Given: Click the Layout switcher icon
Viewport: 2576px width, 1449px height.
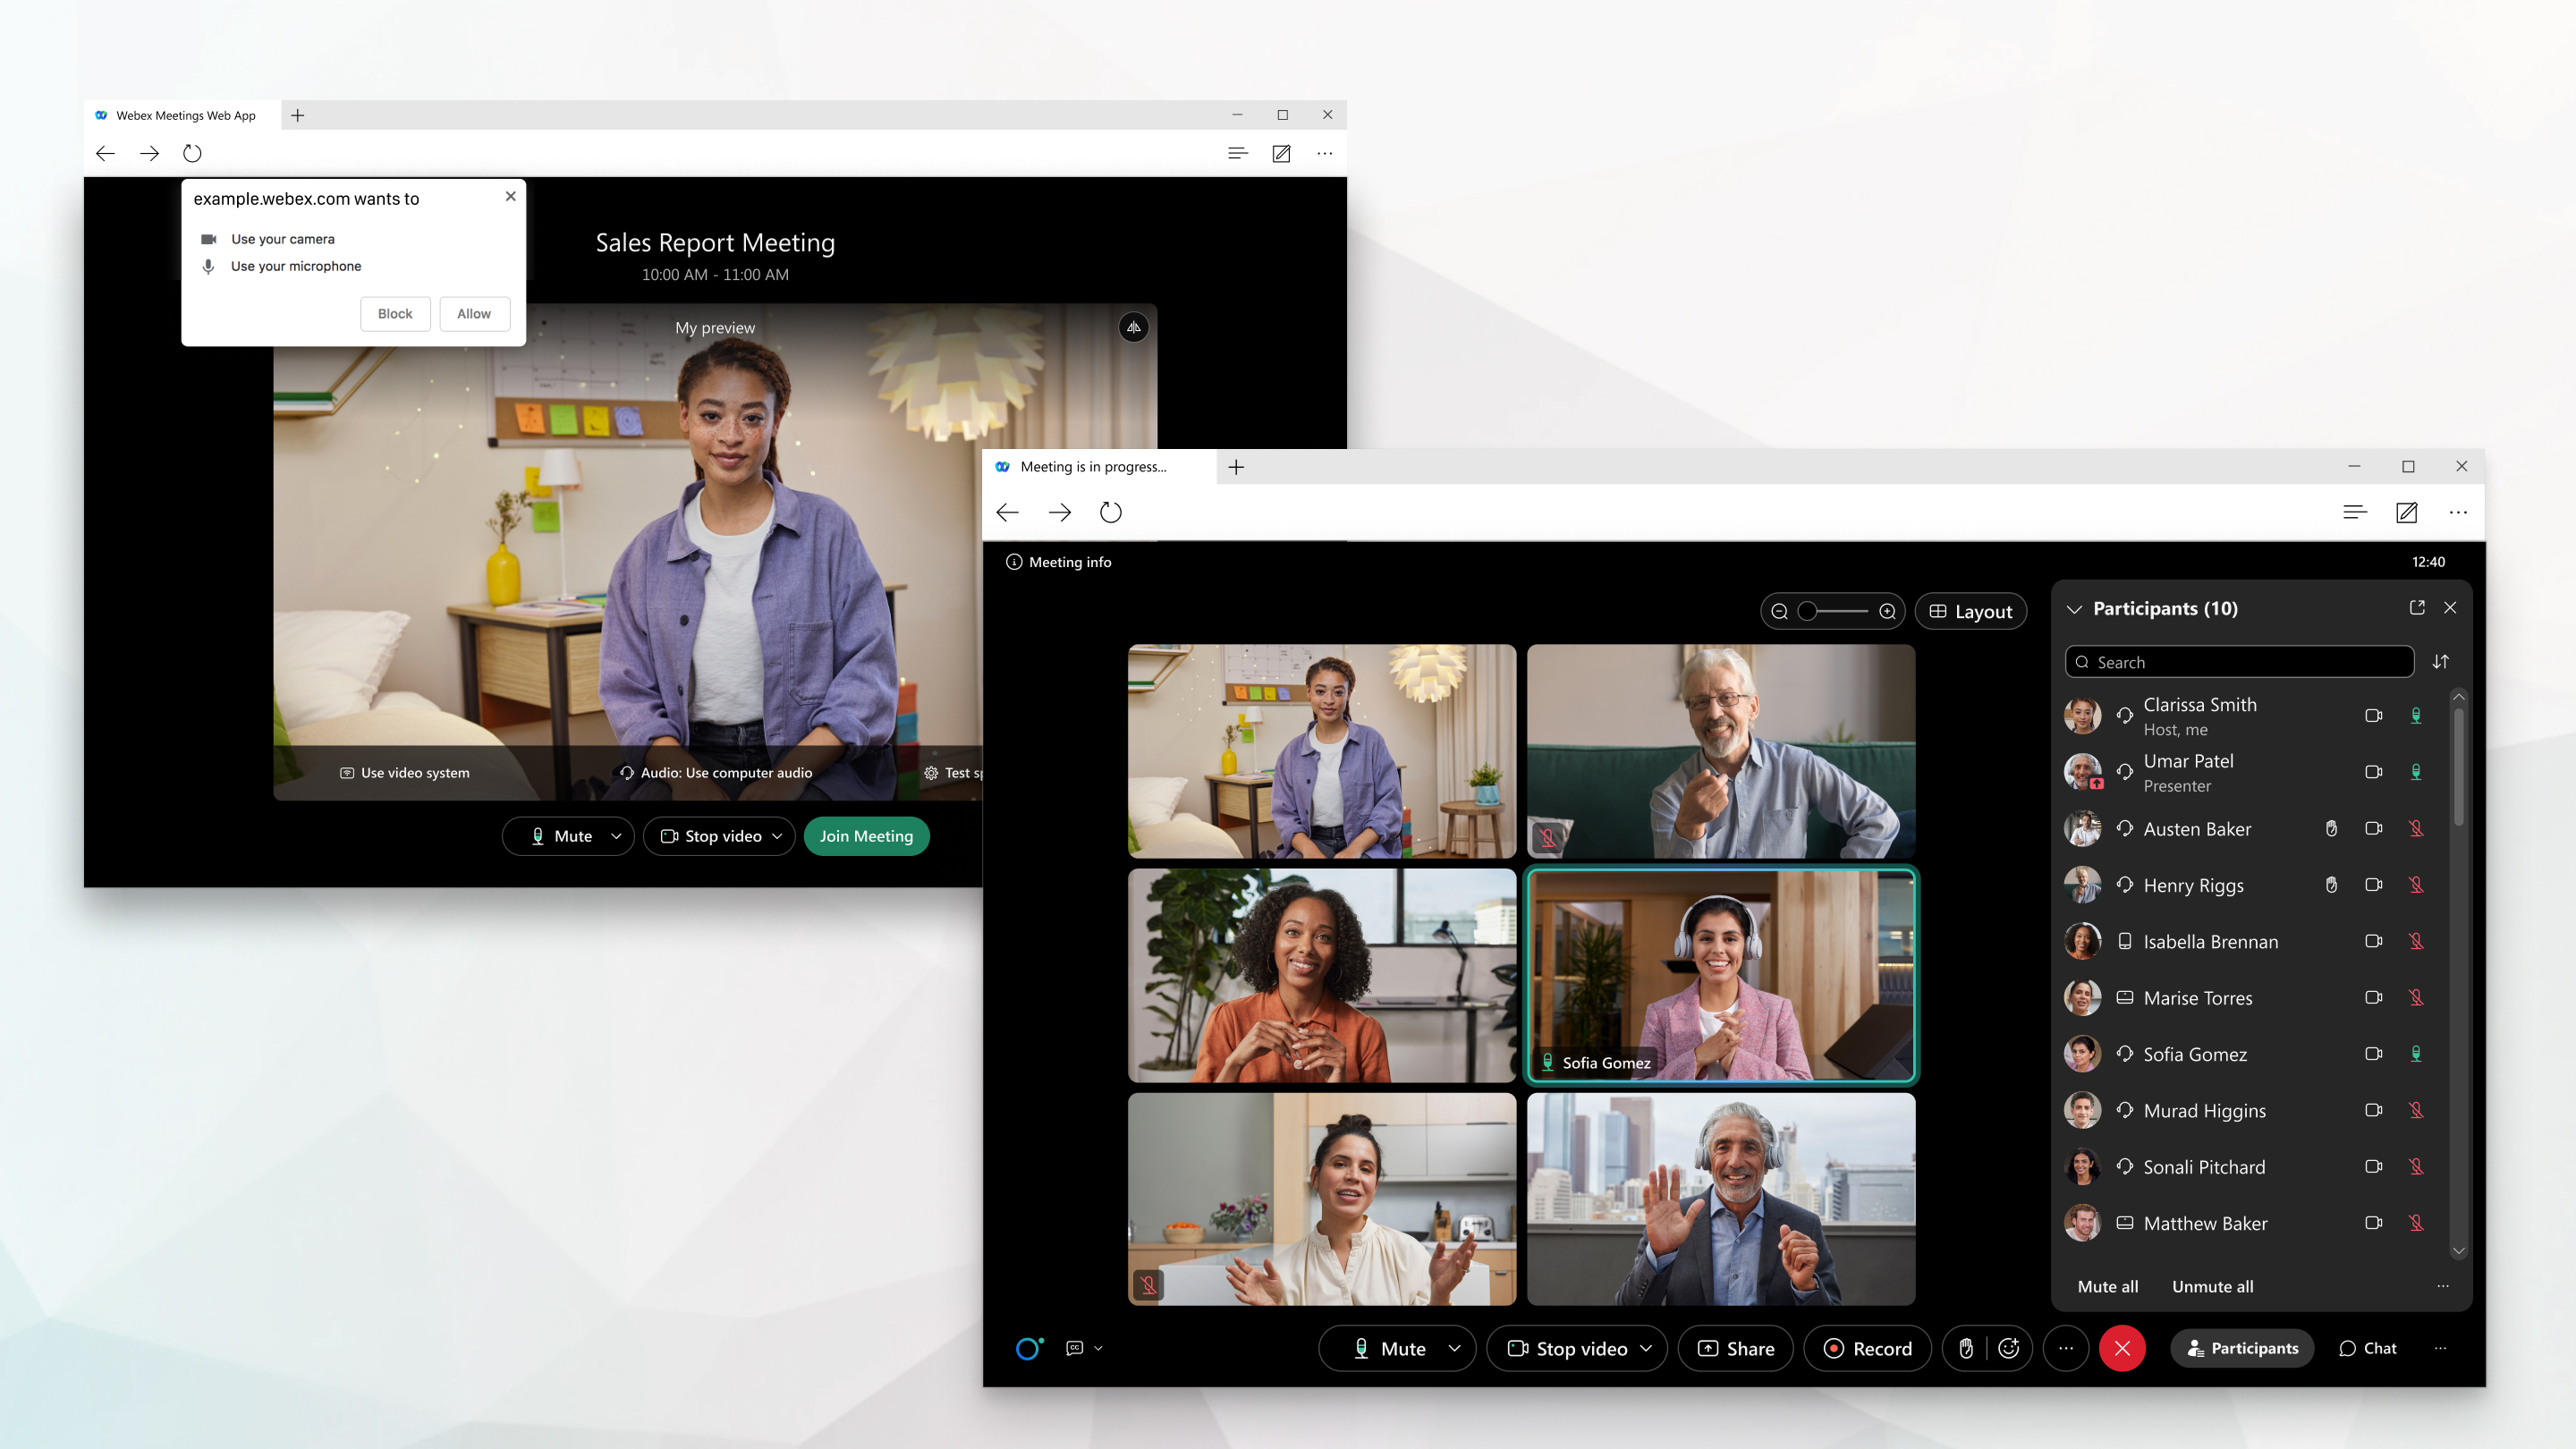Looking at the screenshot, I should 1970,610.
